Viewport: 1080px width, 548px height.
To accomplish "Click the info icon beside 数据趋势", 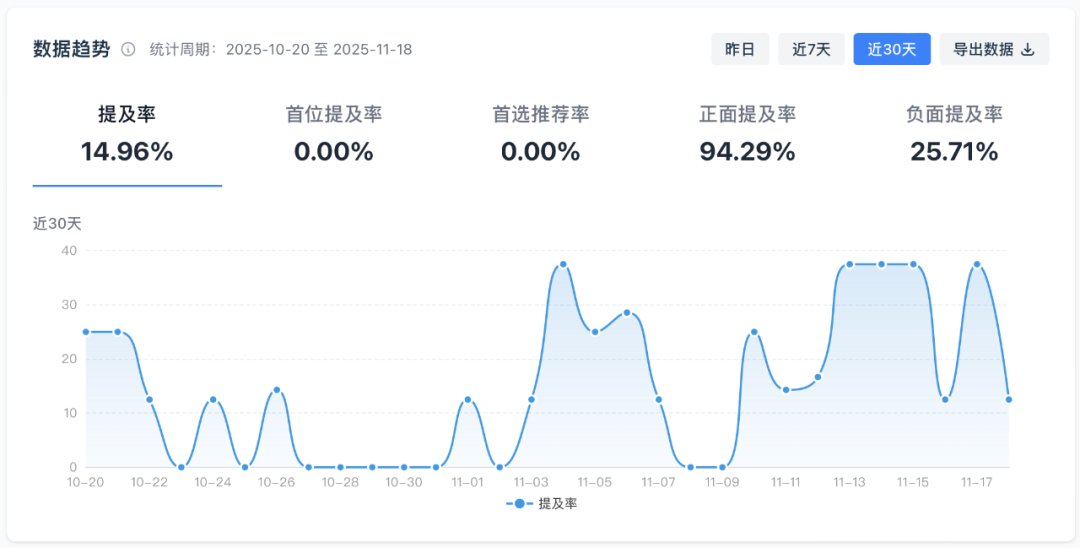I will 128,50.
